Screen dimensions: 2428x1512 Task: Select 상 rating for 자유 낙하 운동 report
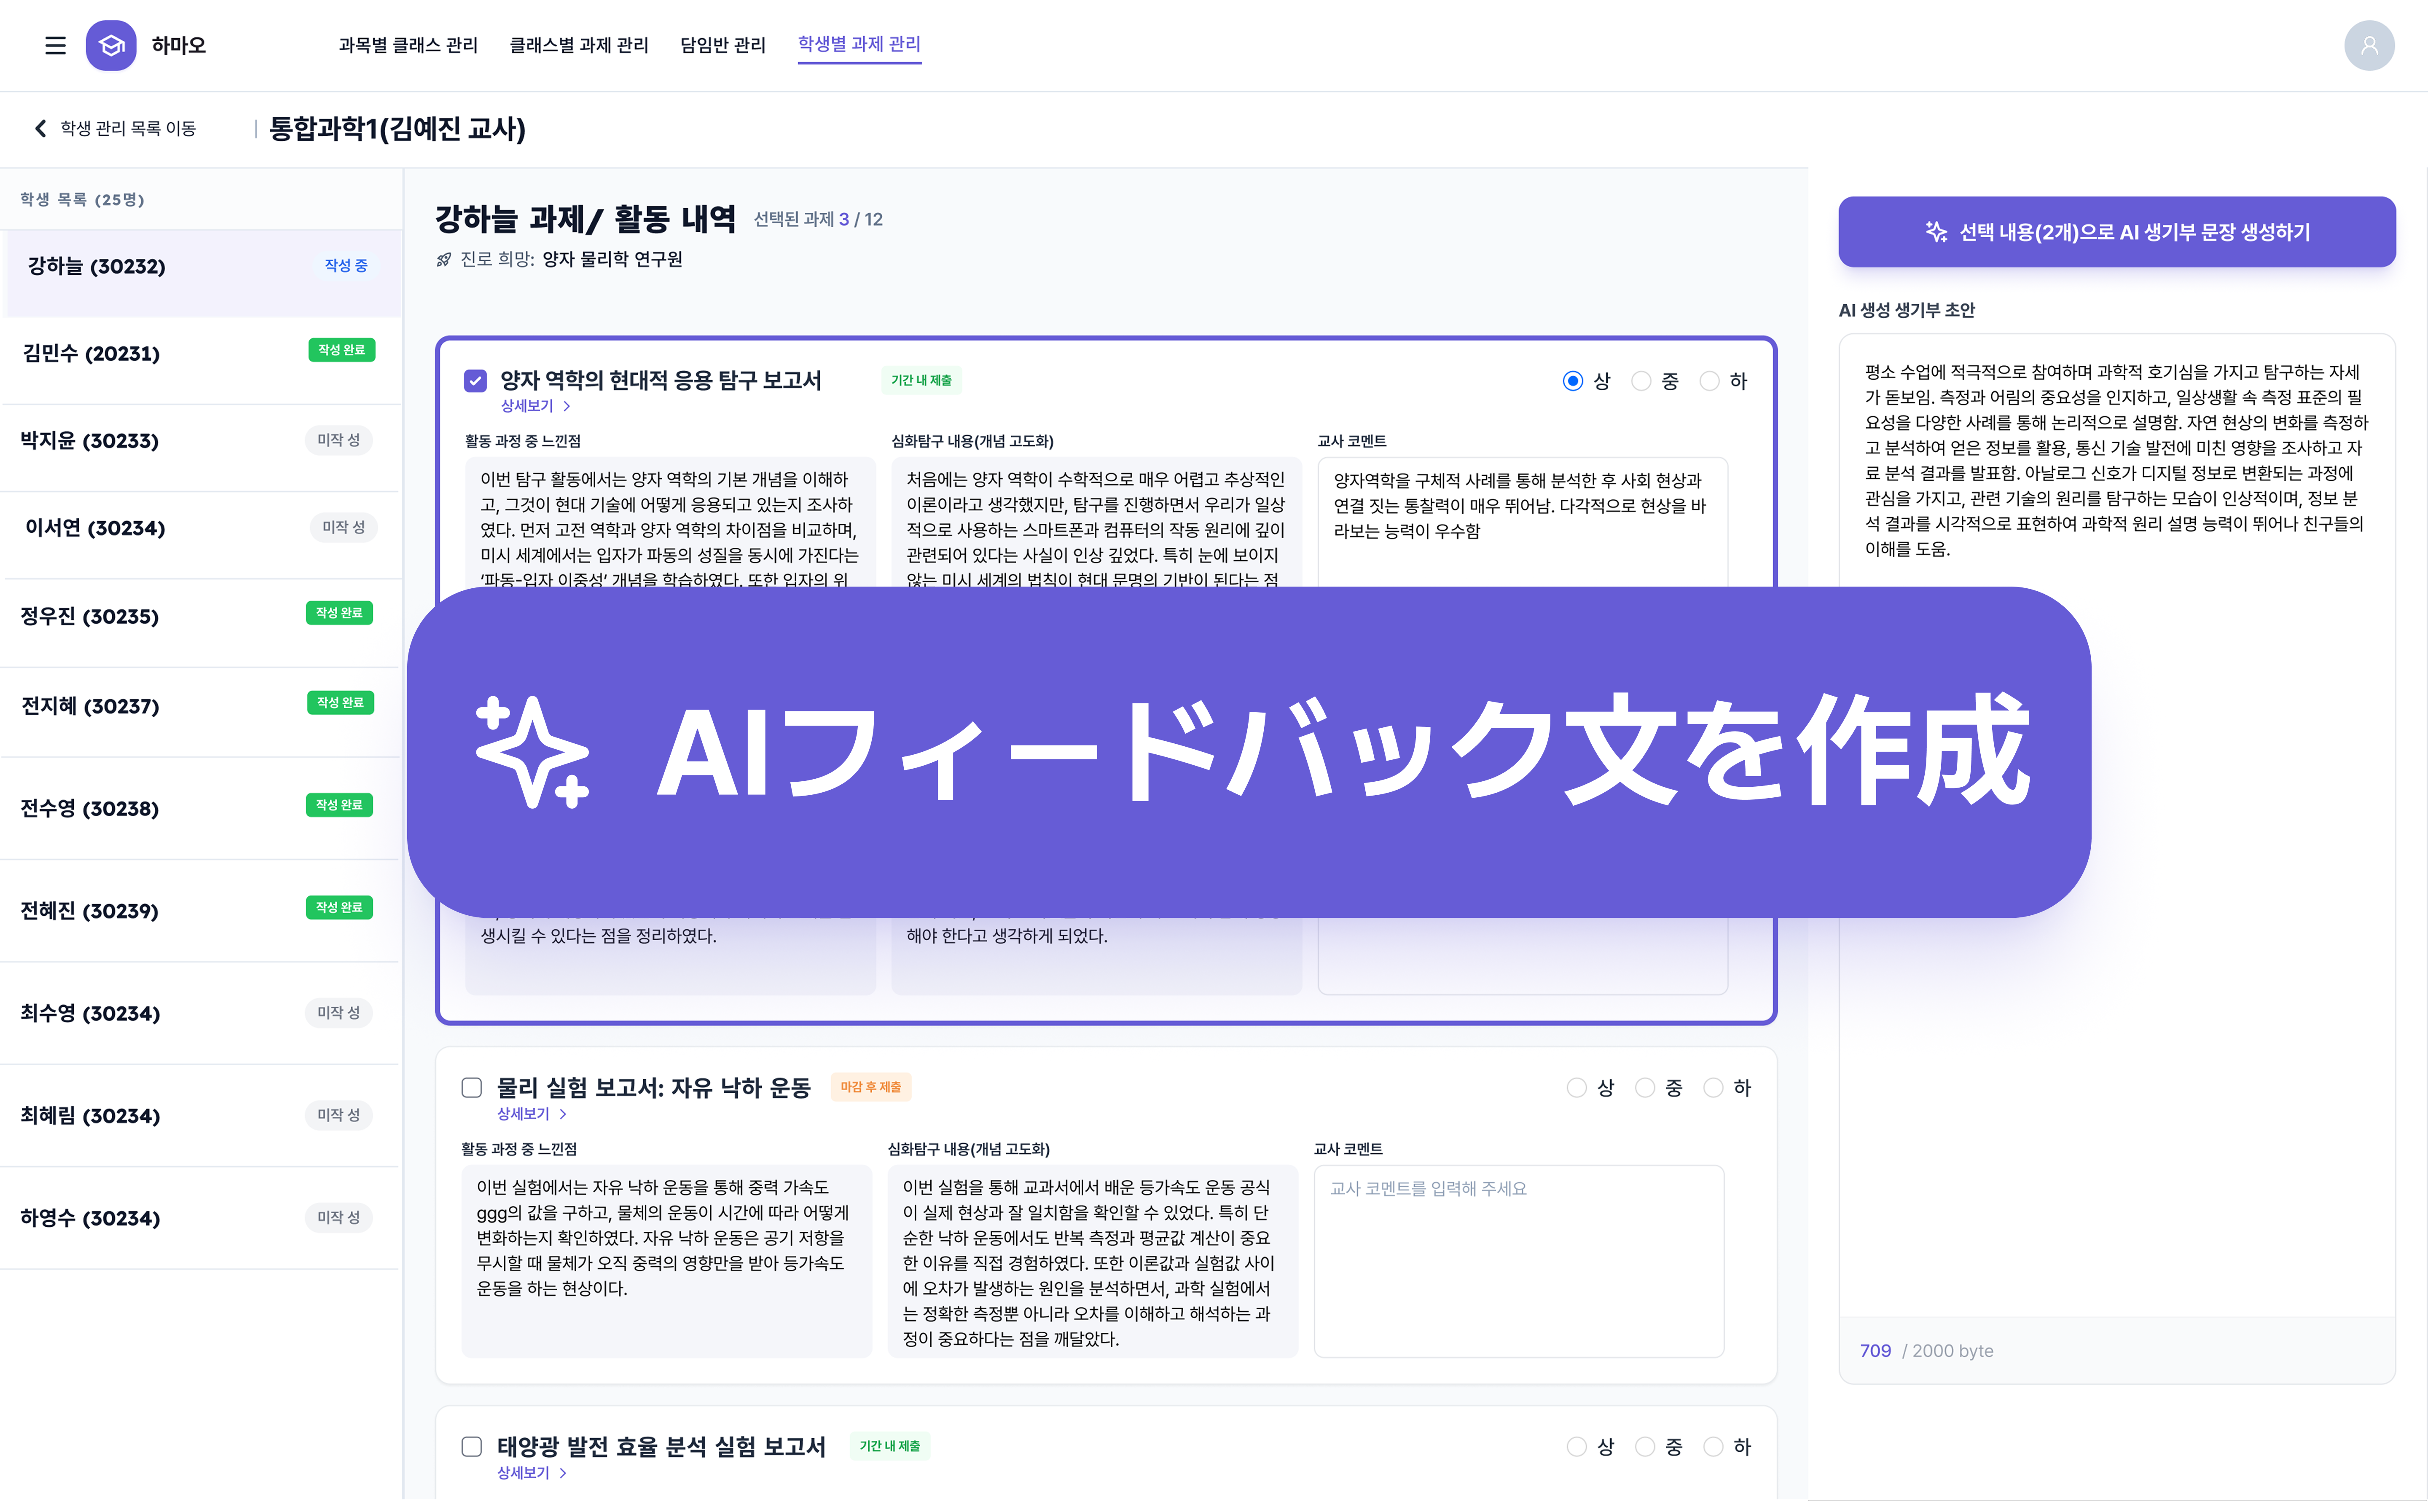coord(1576,1088)
